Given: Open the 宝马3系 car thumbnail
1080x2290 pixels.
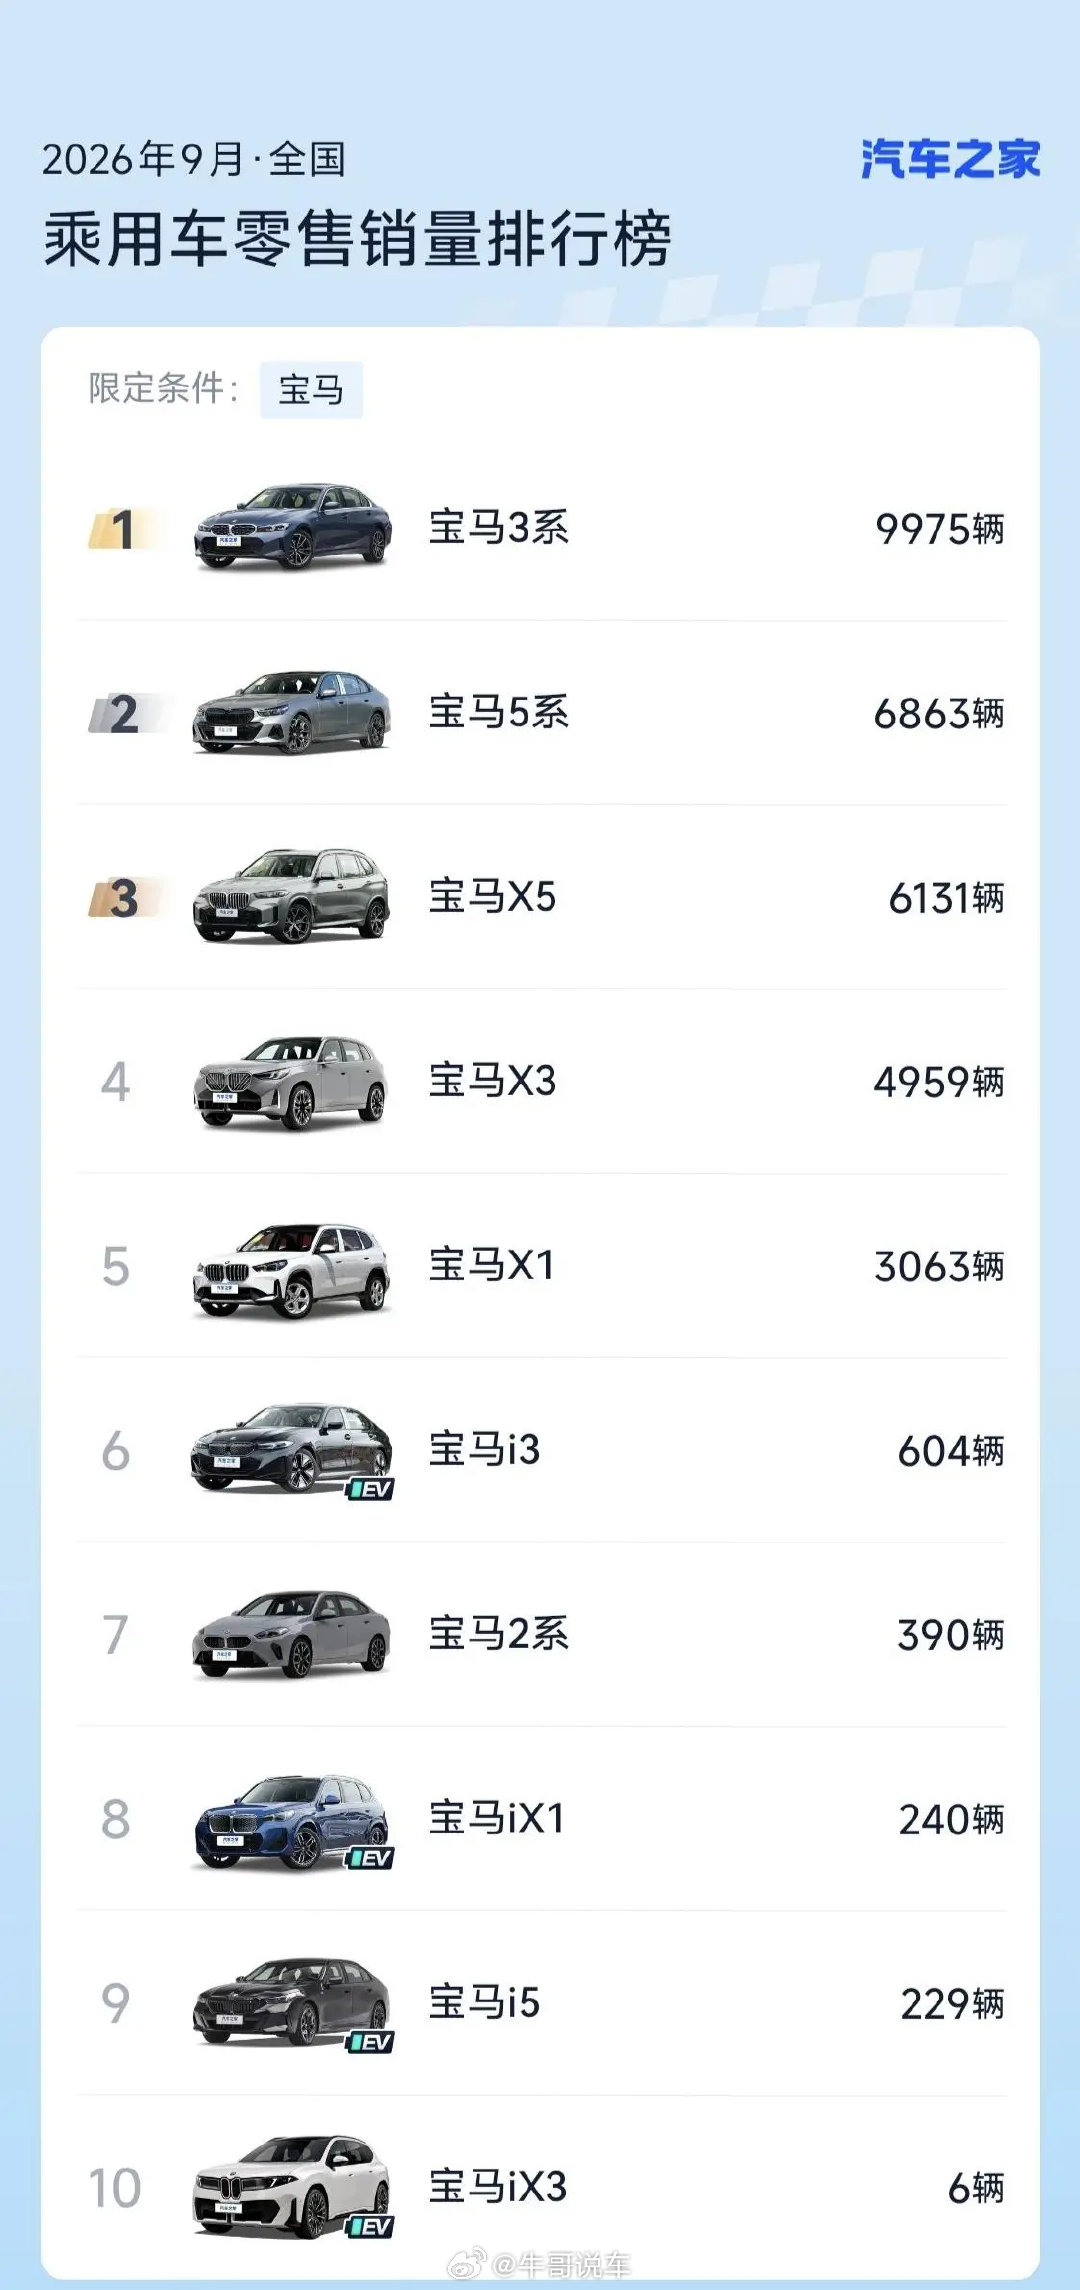Looking at the screenshot, I should [x=292, y=527].
